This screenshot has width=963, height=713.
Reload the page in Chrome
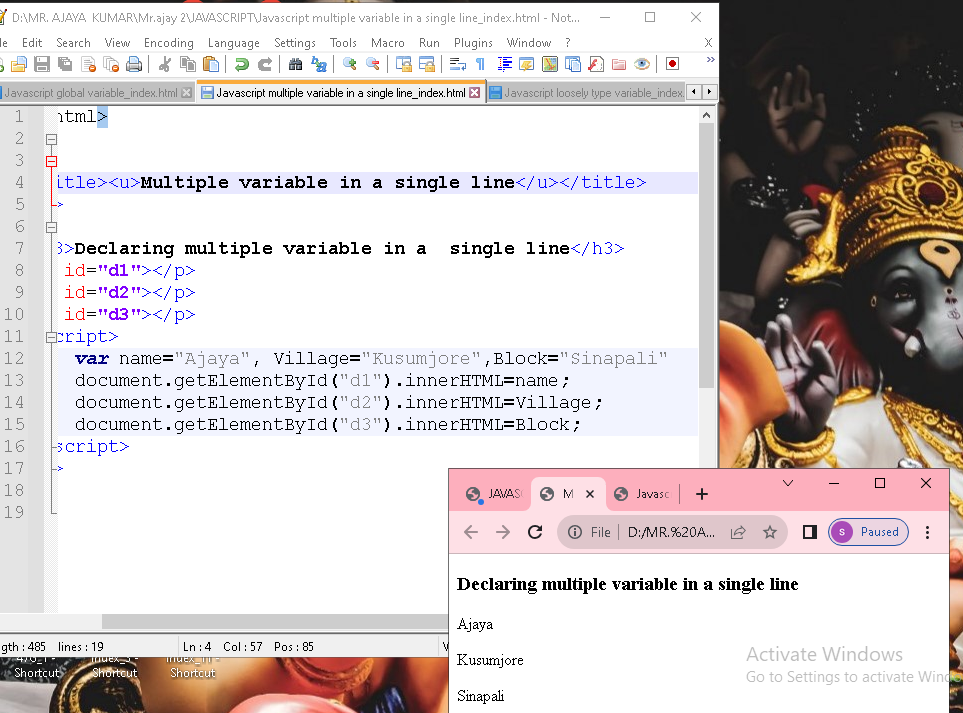point(535,532)
